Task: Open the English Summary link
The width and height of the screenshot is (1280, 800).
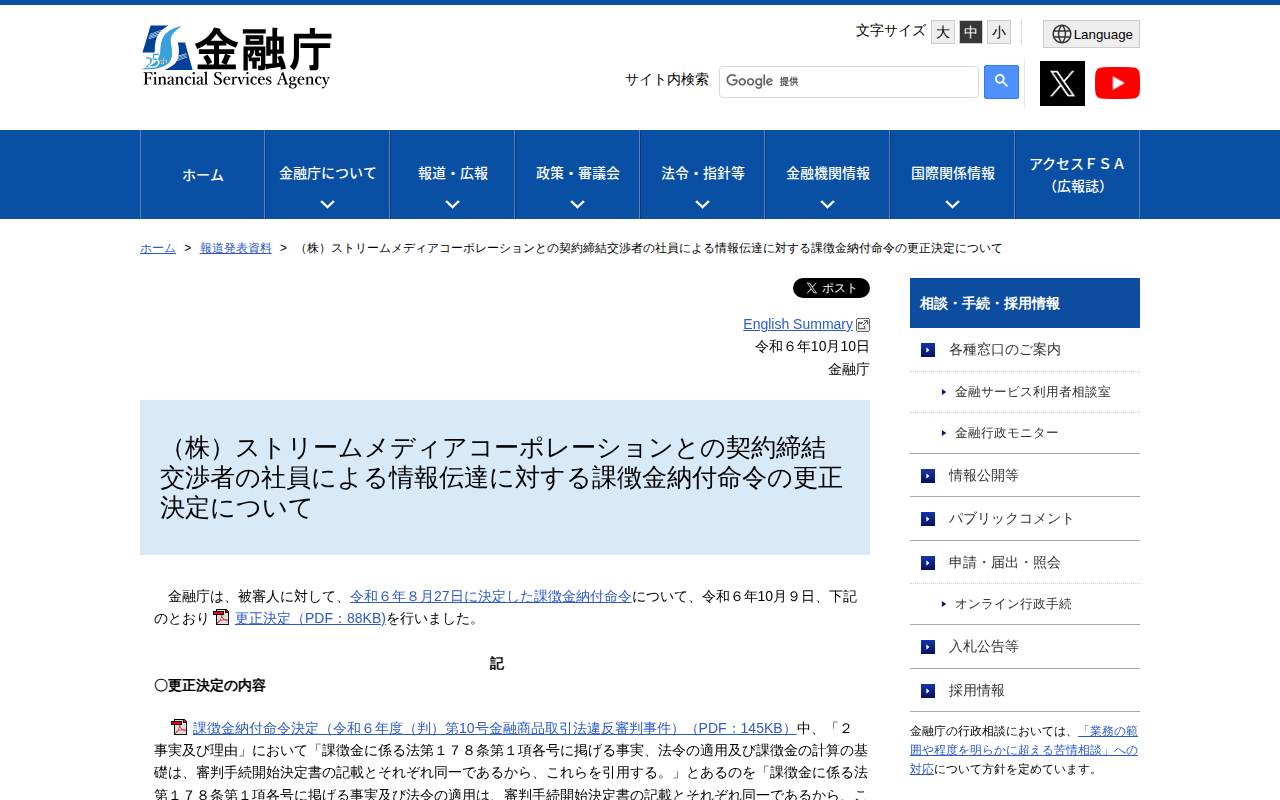Action: click(798, 324)
